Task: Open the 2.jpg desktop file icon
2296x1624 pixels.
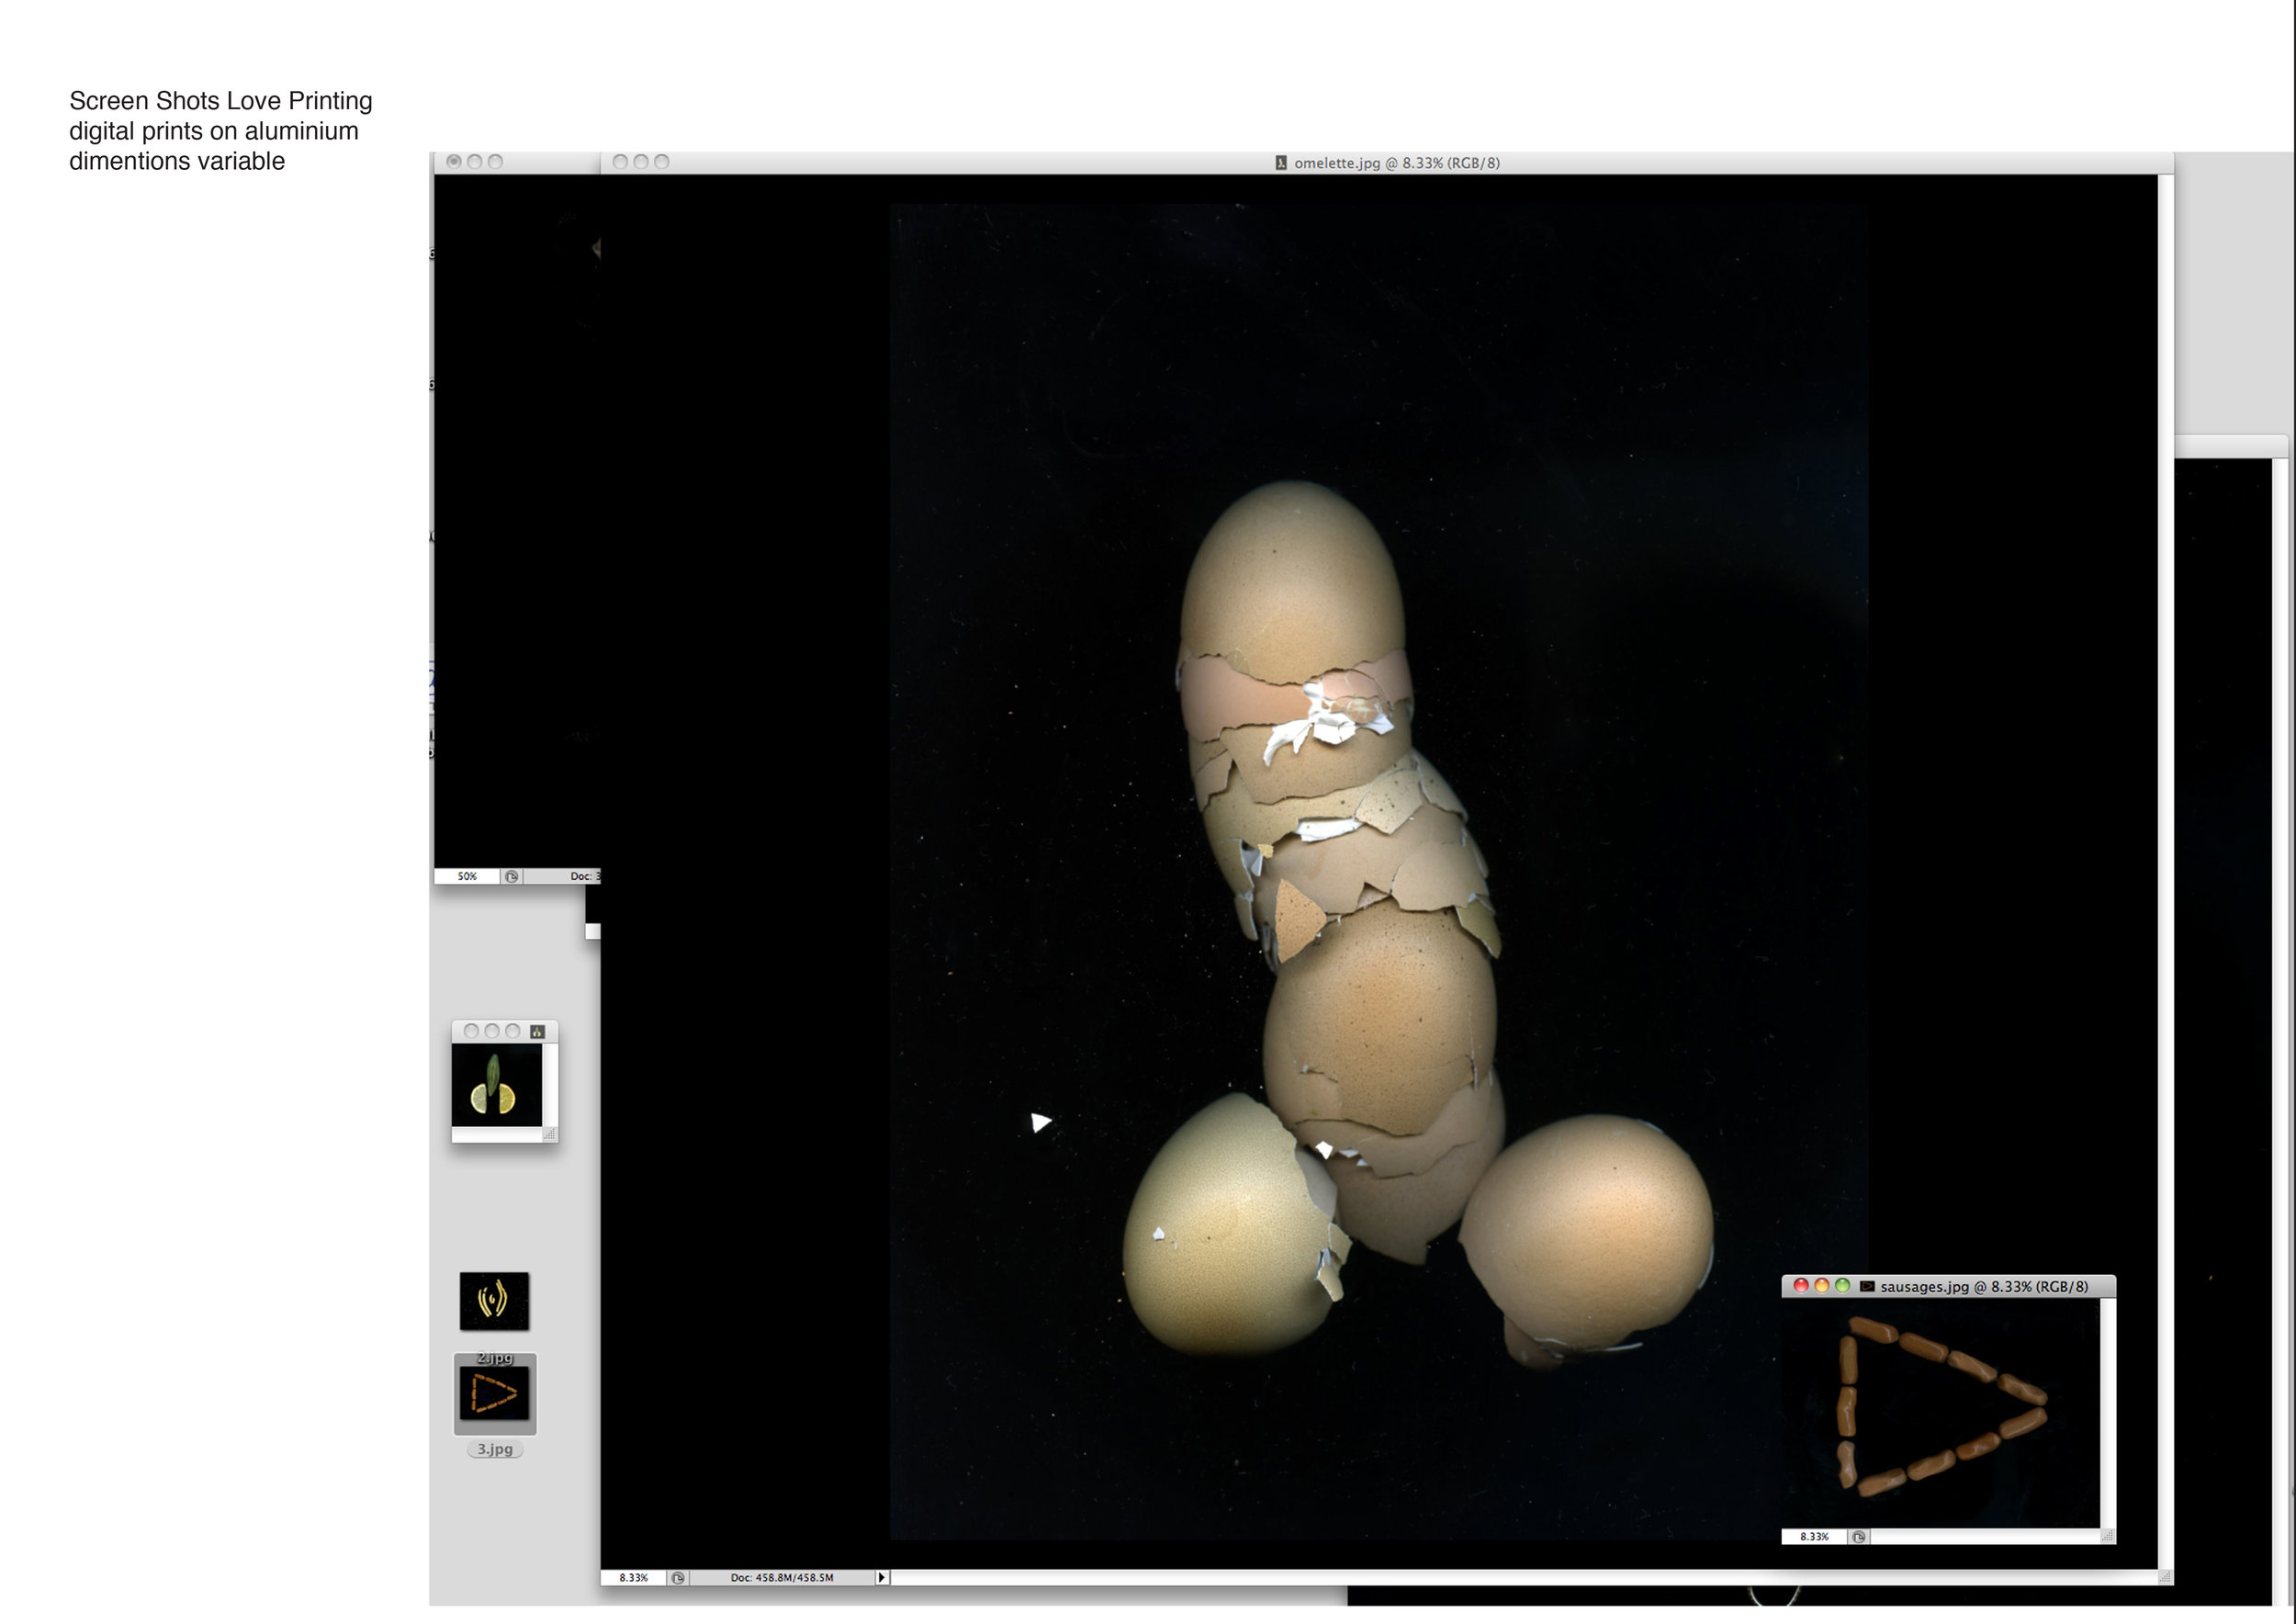Action: (494, 1301)
